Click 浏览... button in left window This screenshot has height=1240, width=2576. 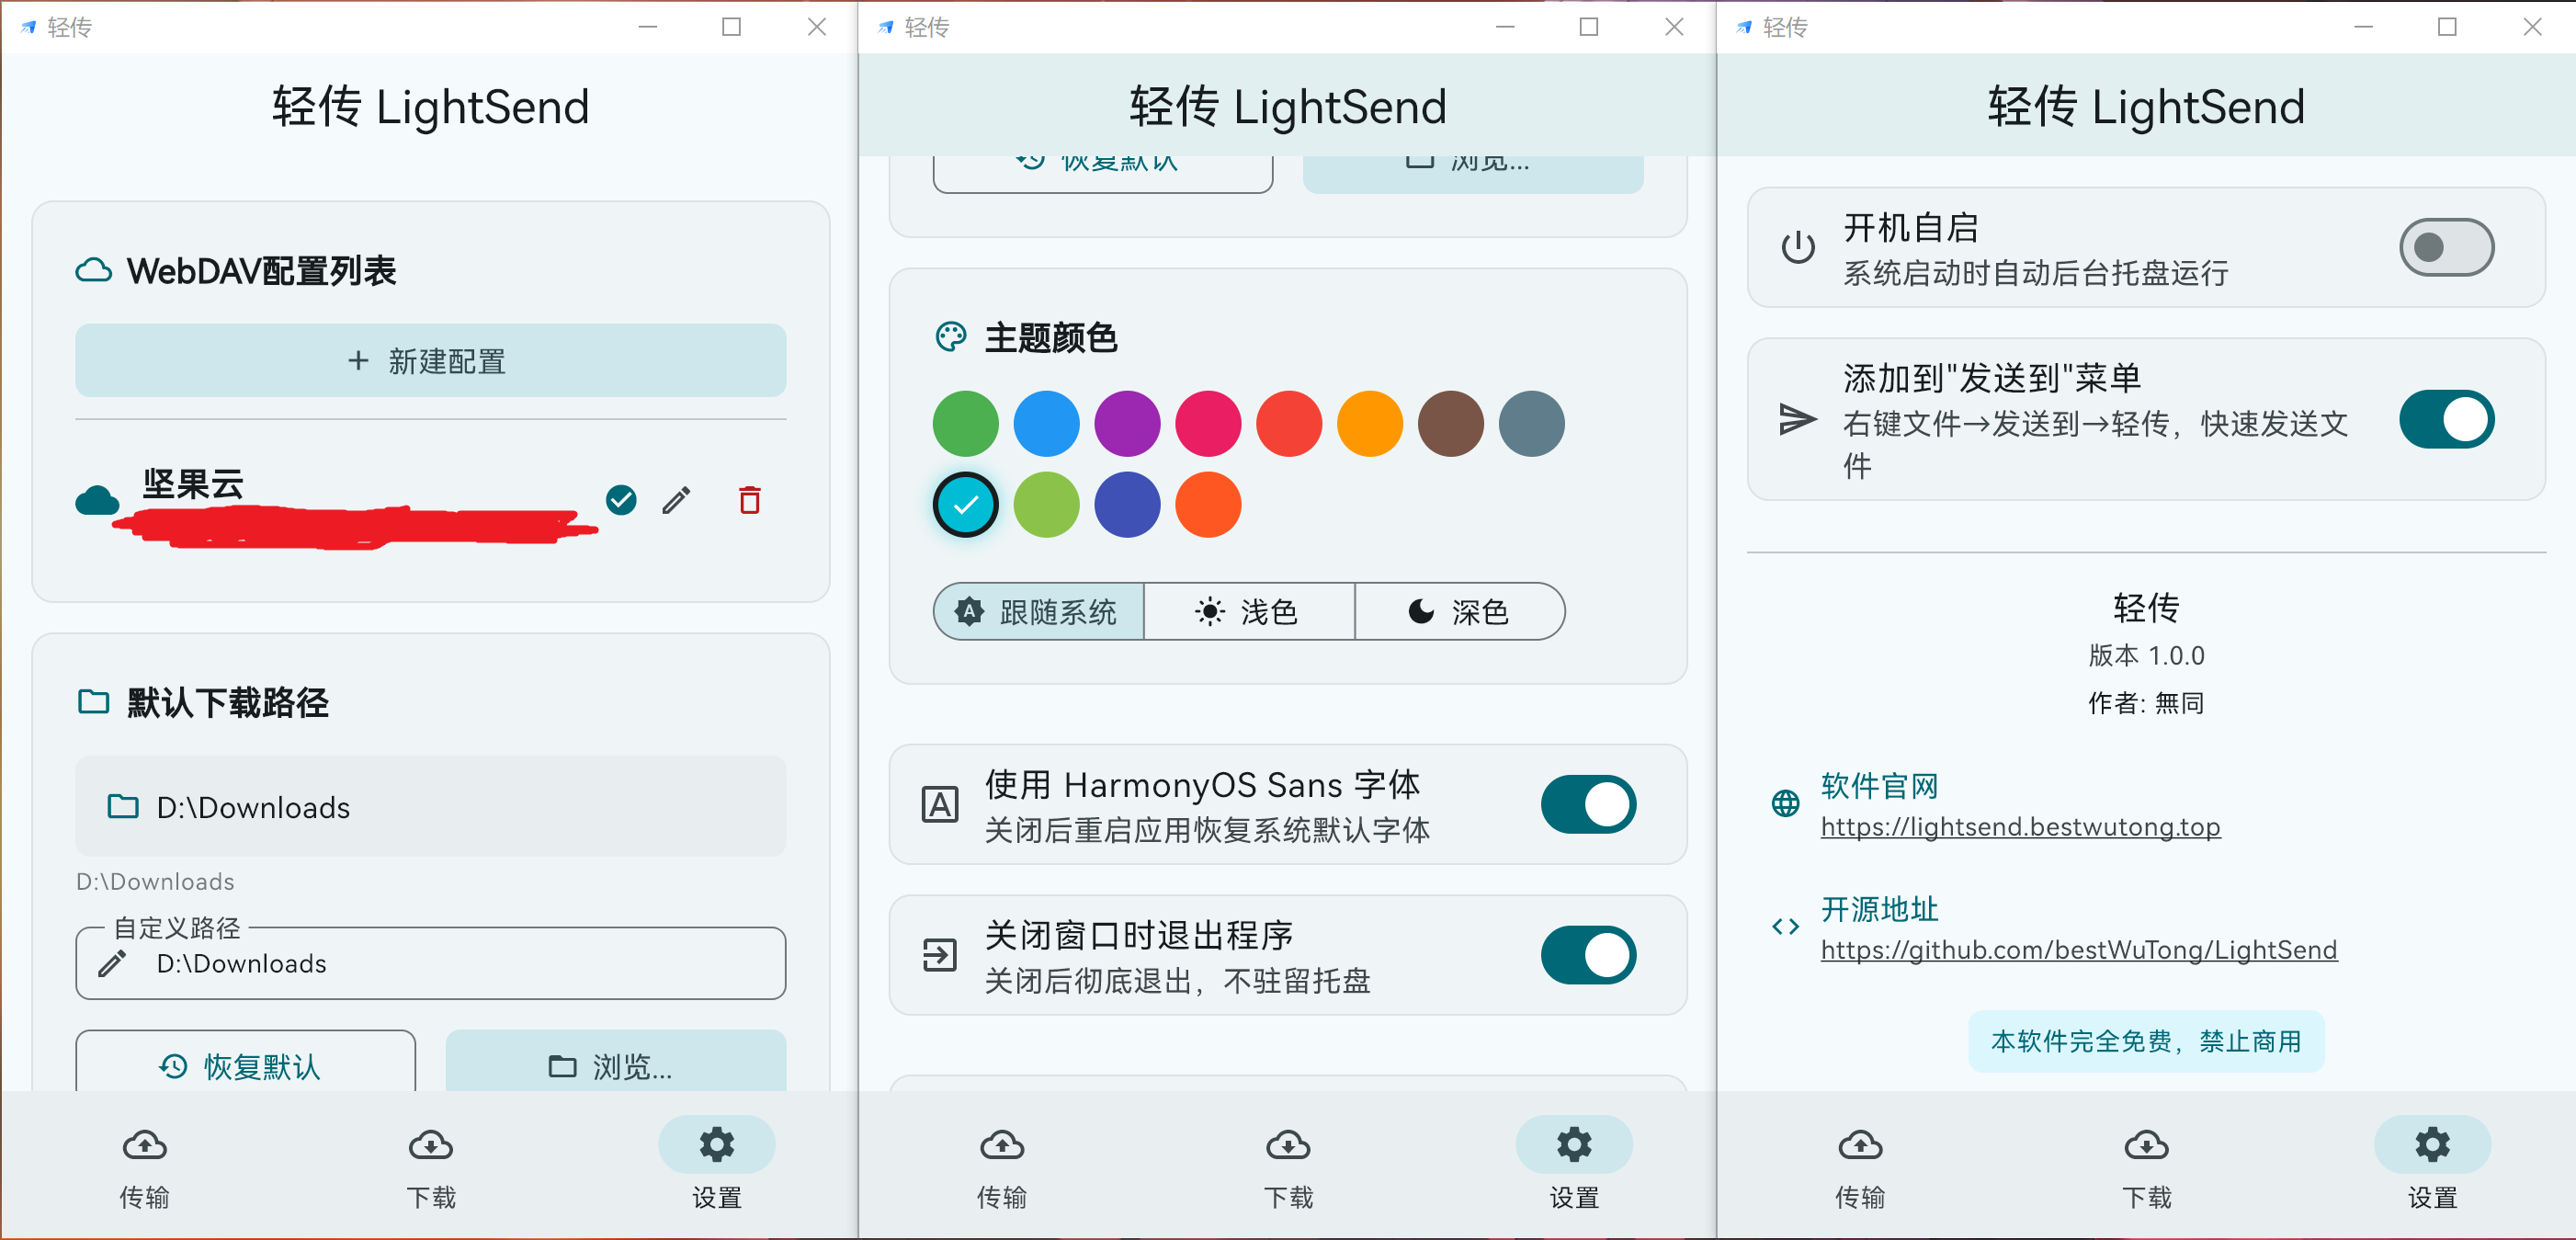click(x=616, y=1061)
